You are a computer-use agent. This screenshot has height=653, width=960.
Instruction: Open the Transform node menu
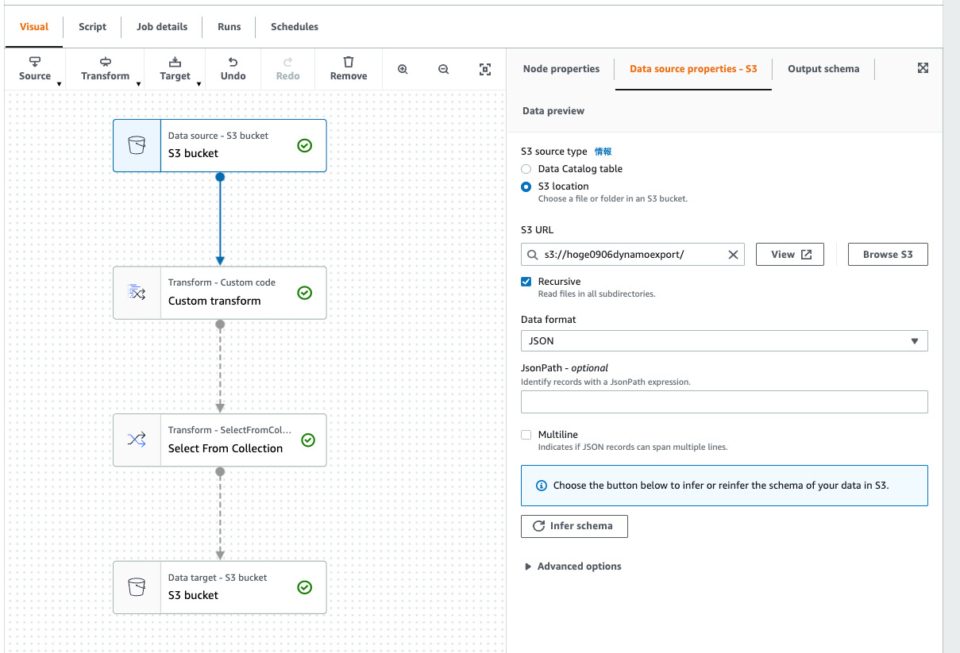(x=105, y=69)
